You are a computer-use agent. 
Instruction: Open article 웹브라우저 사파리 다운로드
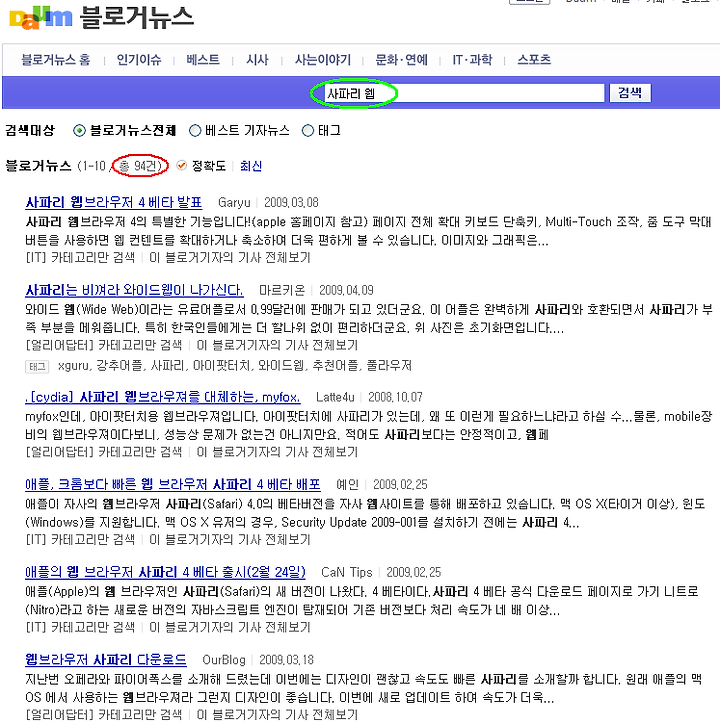pos(106,660)
